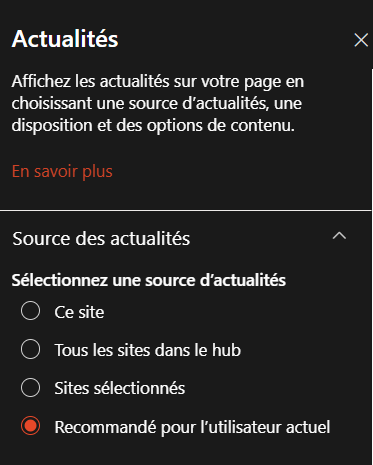Collapse the Source des actualités chevron
Viewport: 373px width, 465px height.
[339, 236]
